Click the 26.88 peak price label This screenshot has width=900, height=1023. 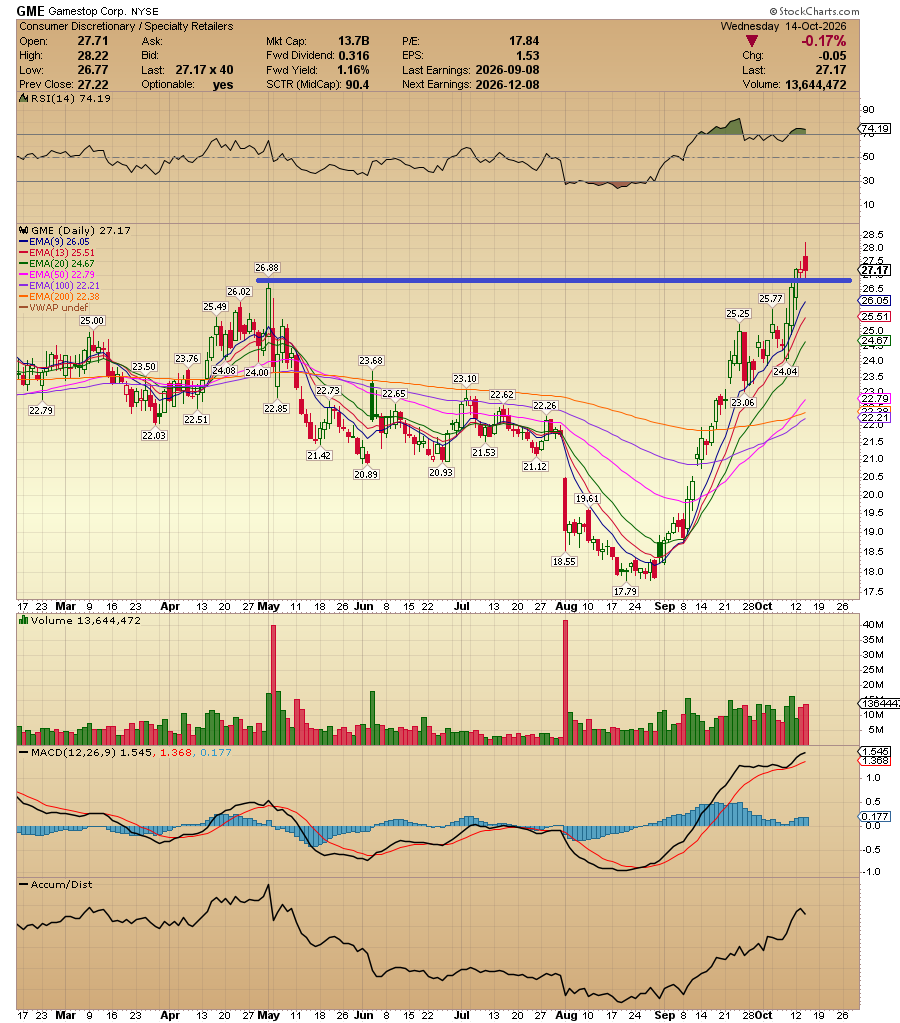pos(267,267)
